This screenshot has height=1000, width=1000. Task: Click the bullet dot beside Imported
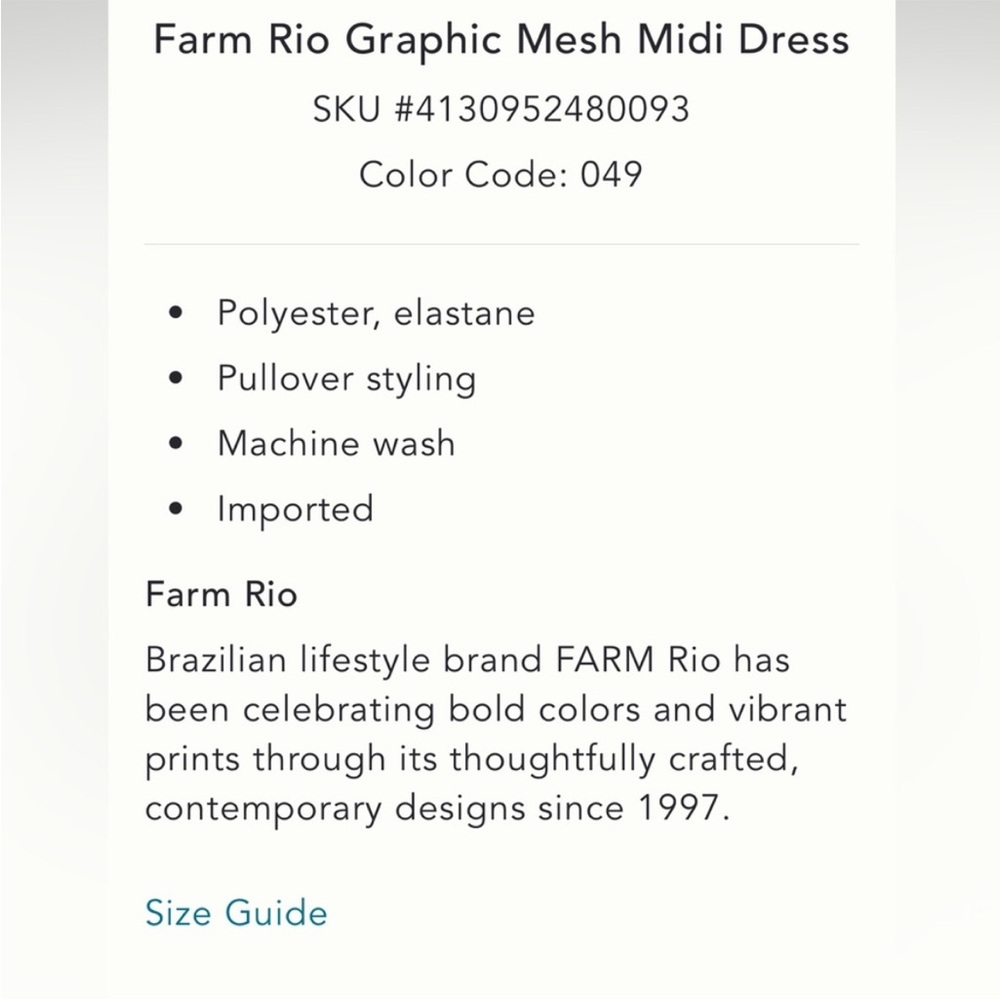coord(176,509)
